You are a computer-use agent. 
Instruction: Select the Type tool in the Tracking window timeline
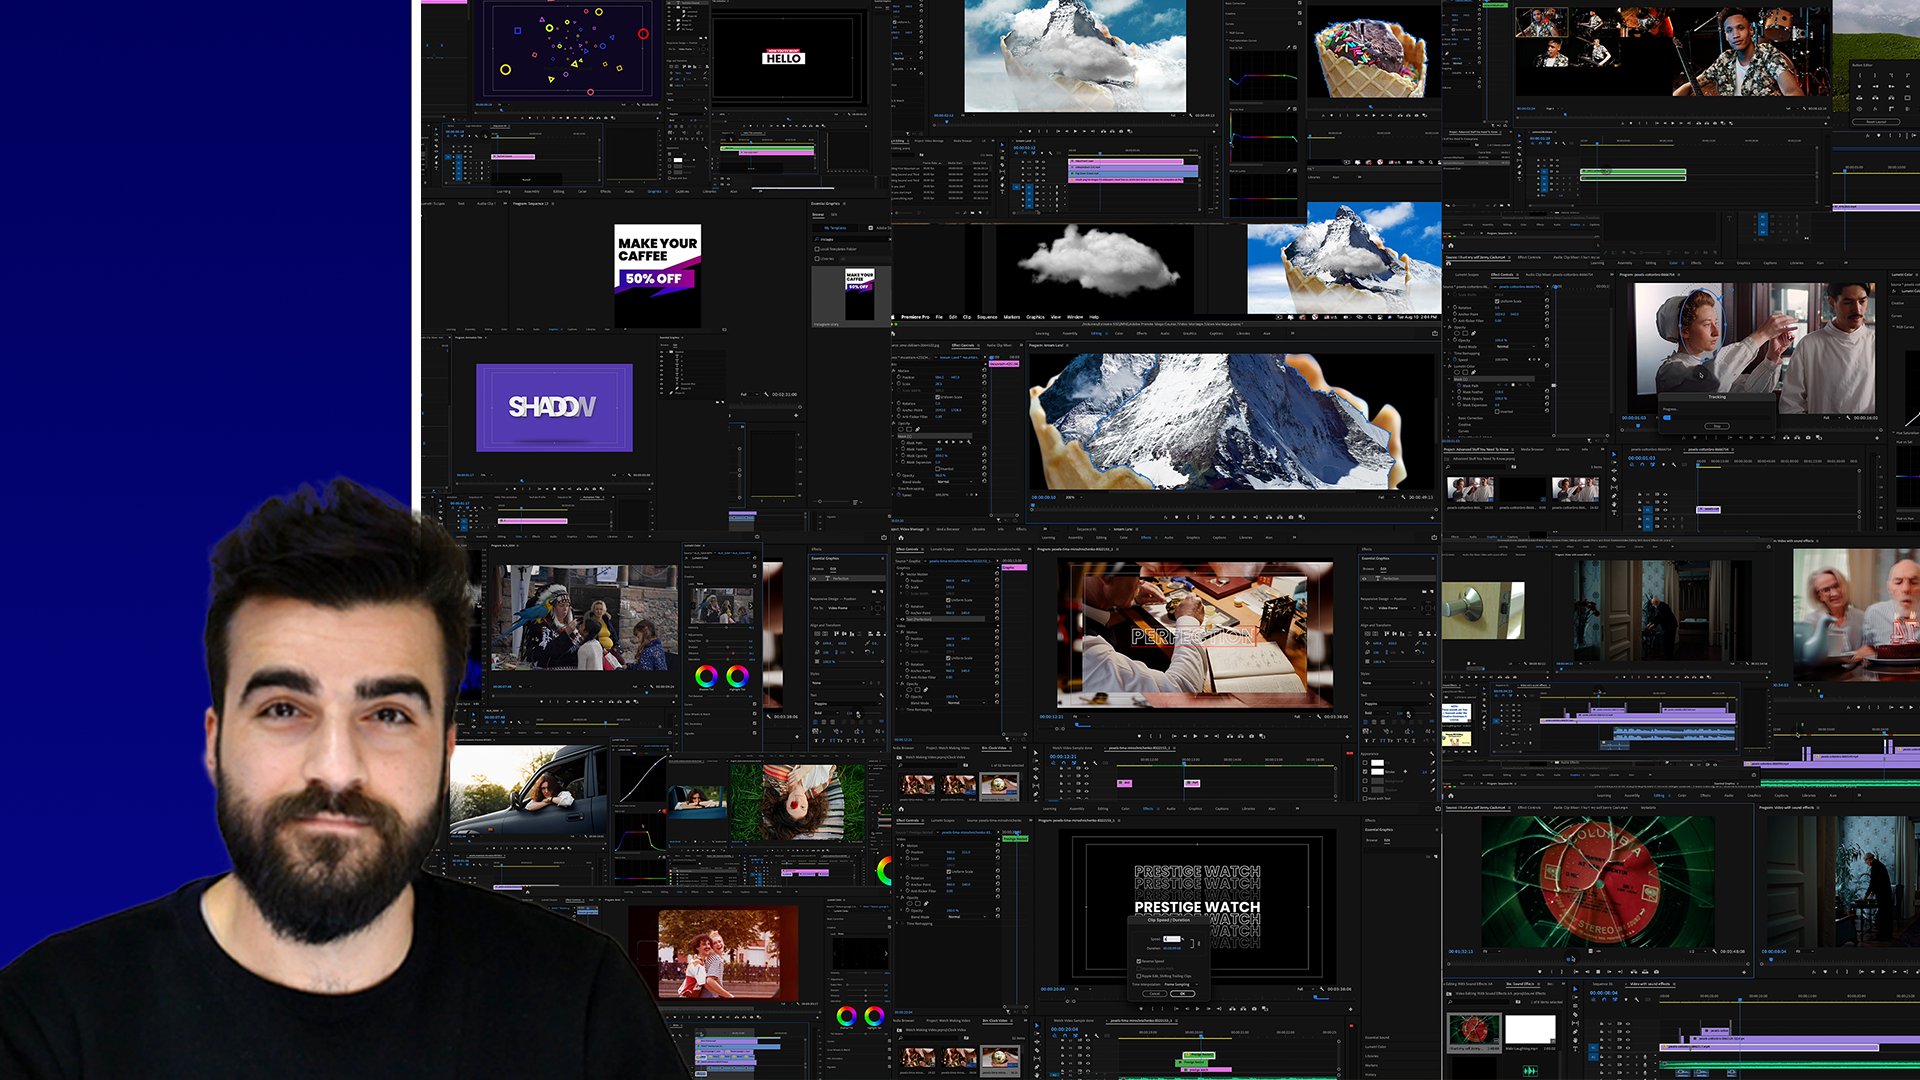tap(1614, 513)
